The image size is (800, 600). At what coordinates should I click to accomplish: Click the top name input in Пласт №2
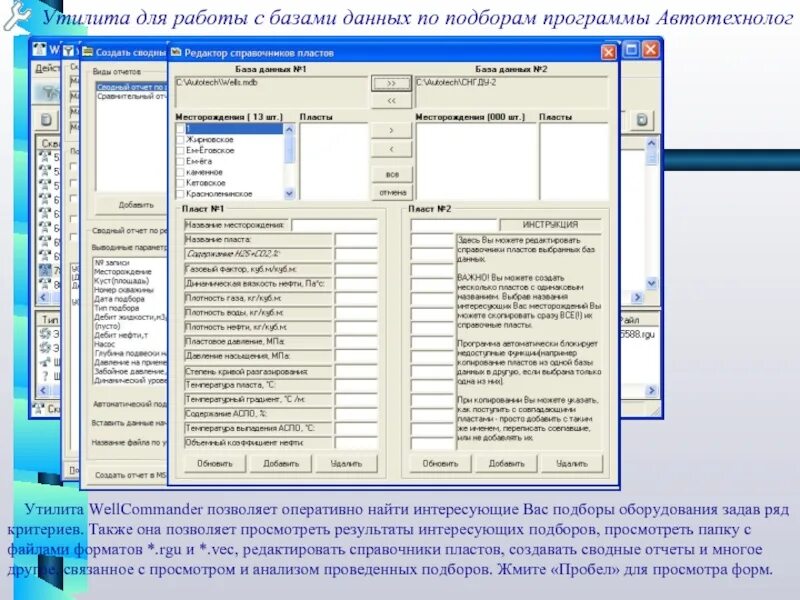pyautogui.click(x=454, y=225)
